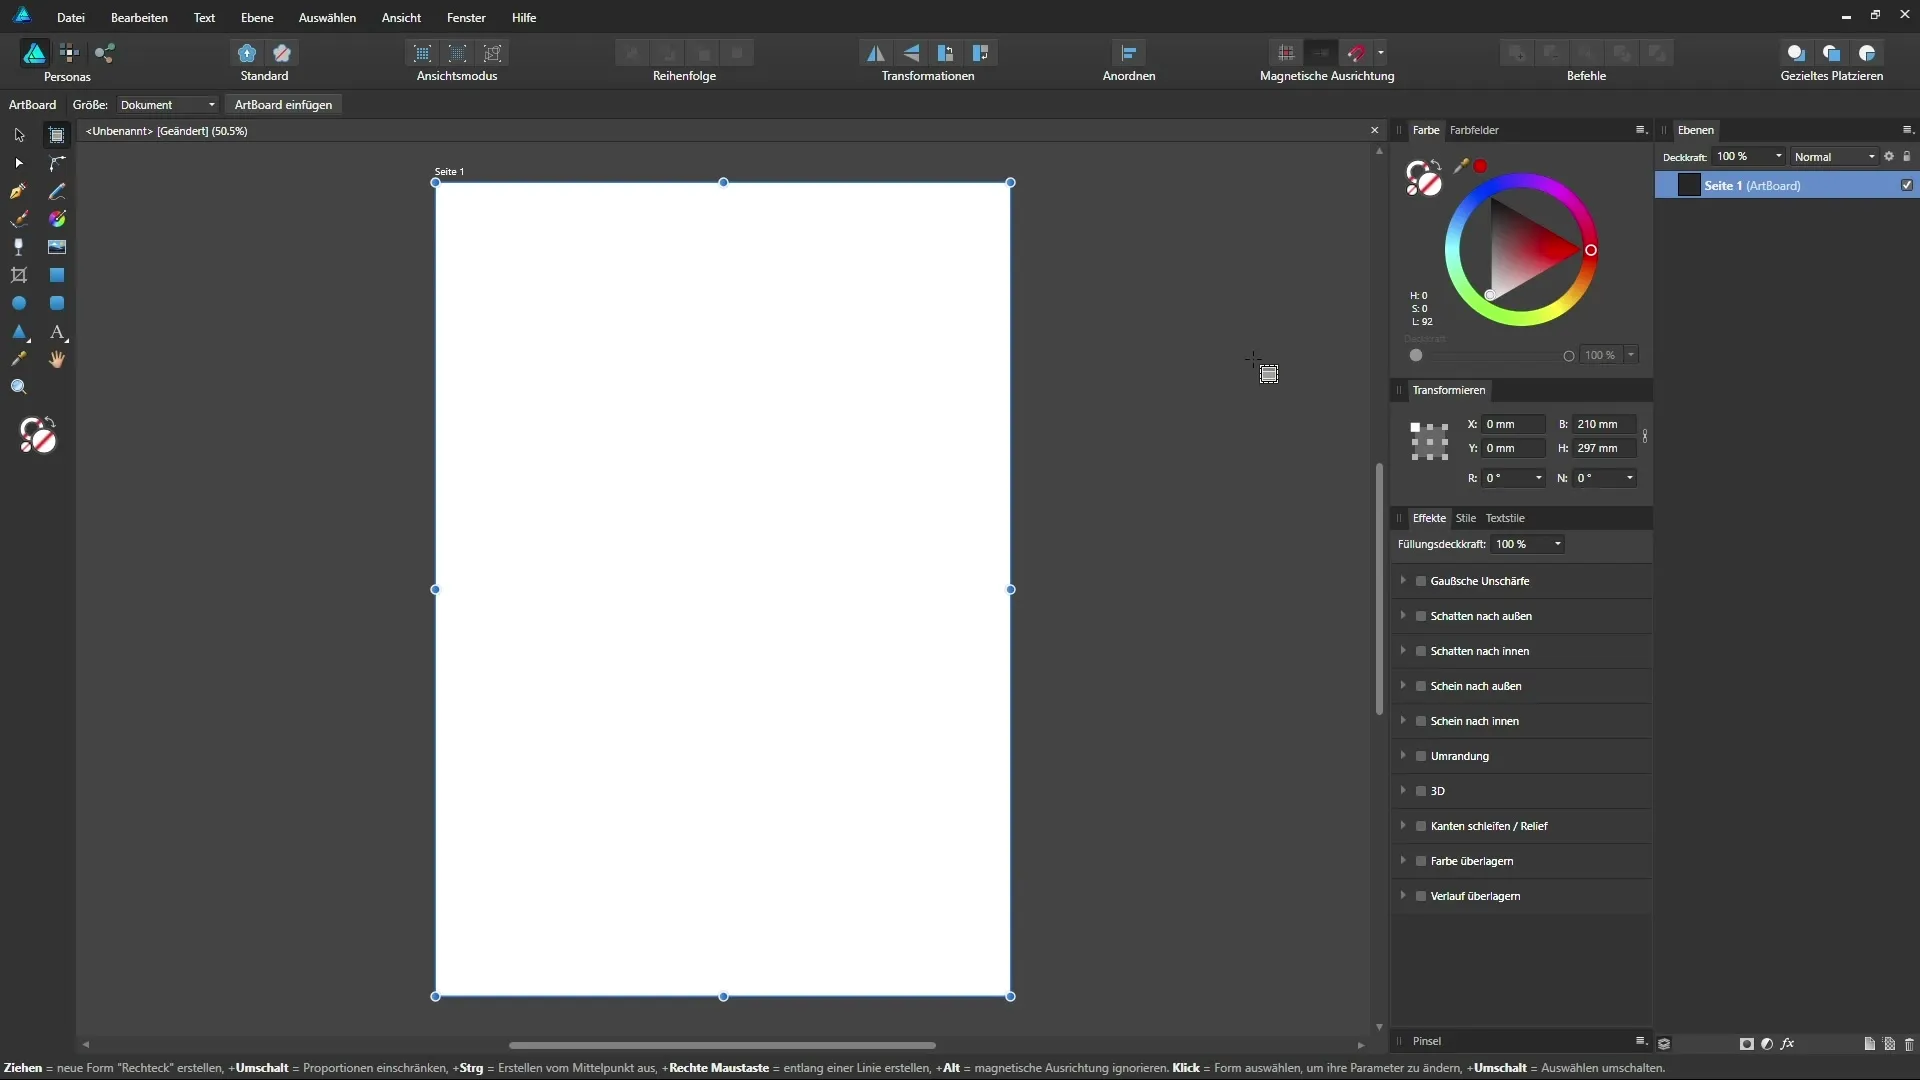
Task: Open the Farbe panel options menu
Action: tap(1640, 130)
